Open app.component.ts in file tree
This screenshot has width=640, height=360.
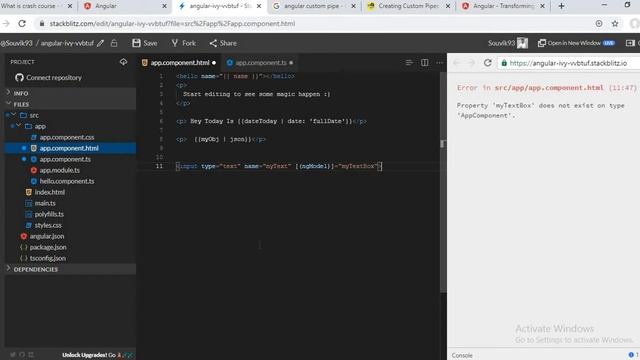(65, 159)
